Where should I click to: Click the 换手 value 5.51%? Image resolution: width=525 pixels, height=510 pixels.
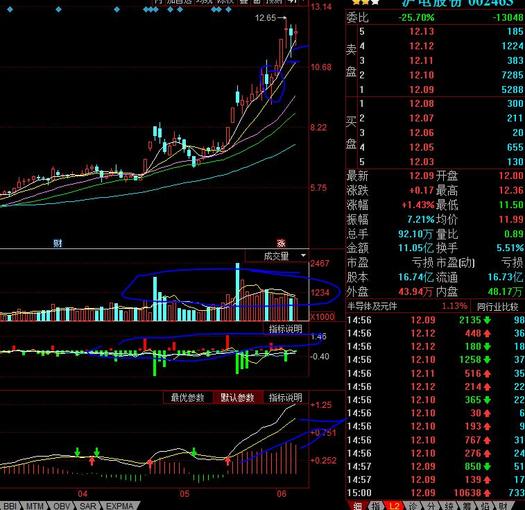[x=510, y=248]
